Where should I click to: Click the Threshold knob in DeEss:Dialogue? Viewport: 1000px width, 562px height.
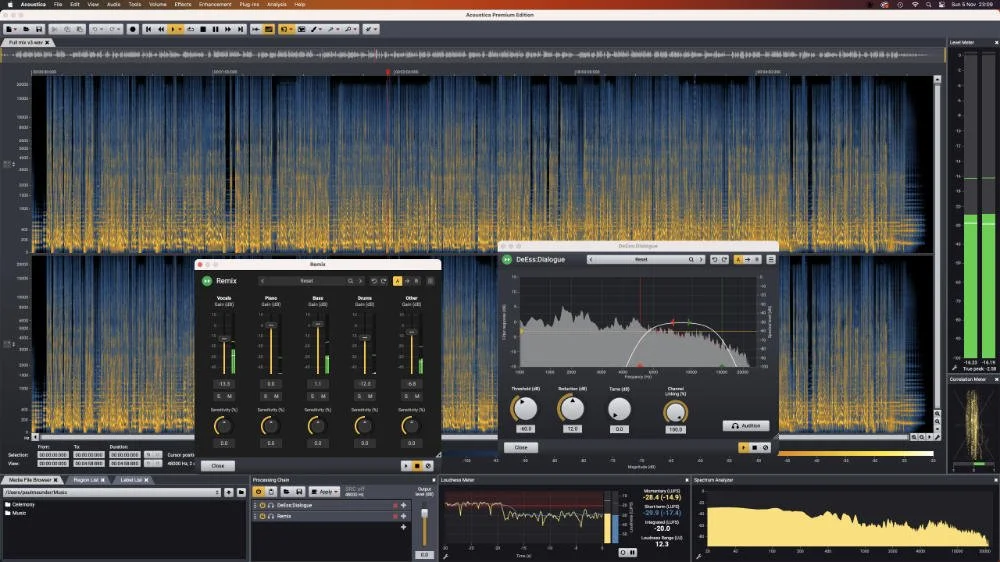tap(525, 408)
